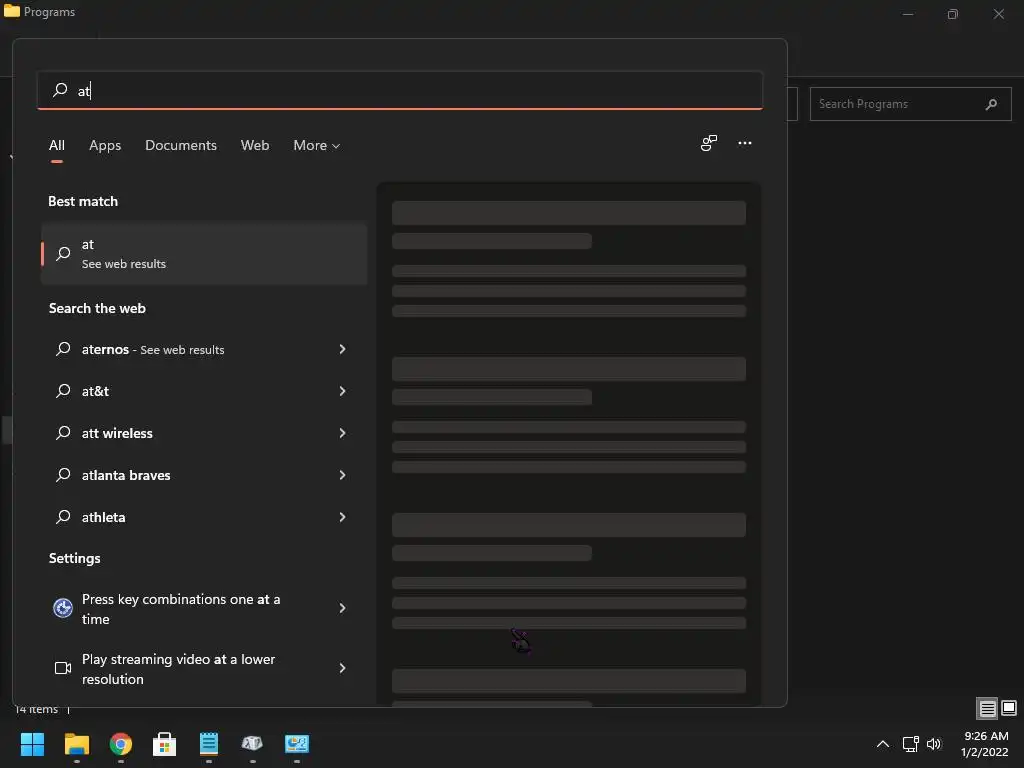Click the search icon in Search Programs box
The height and width of the screenshot is (768, 1024).
coord(991,104)
